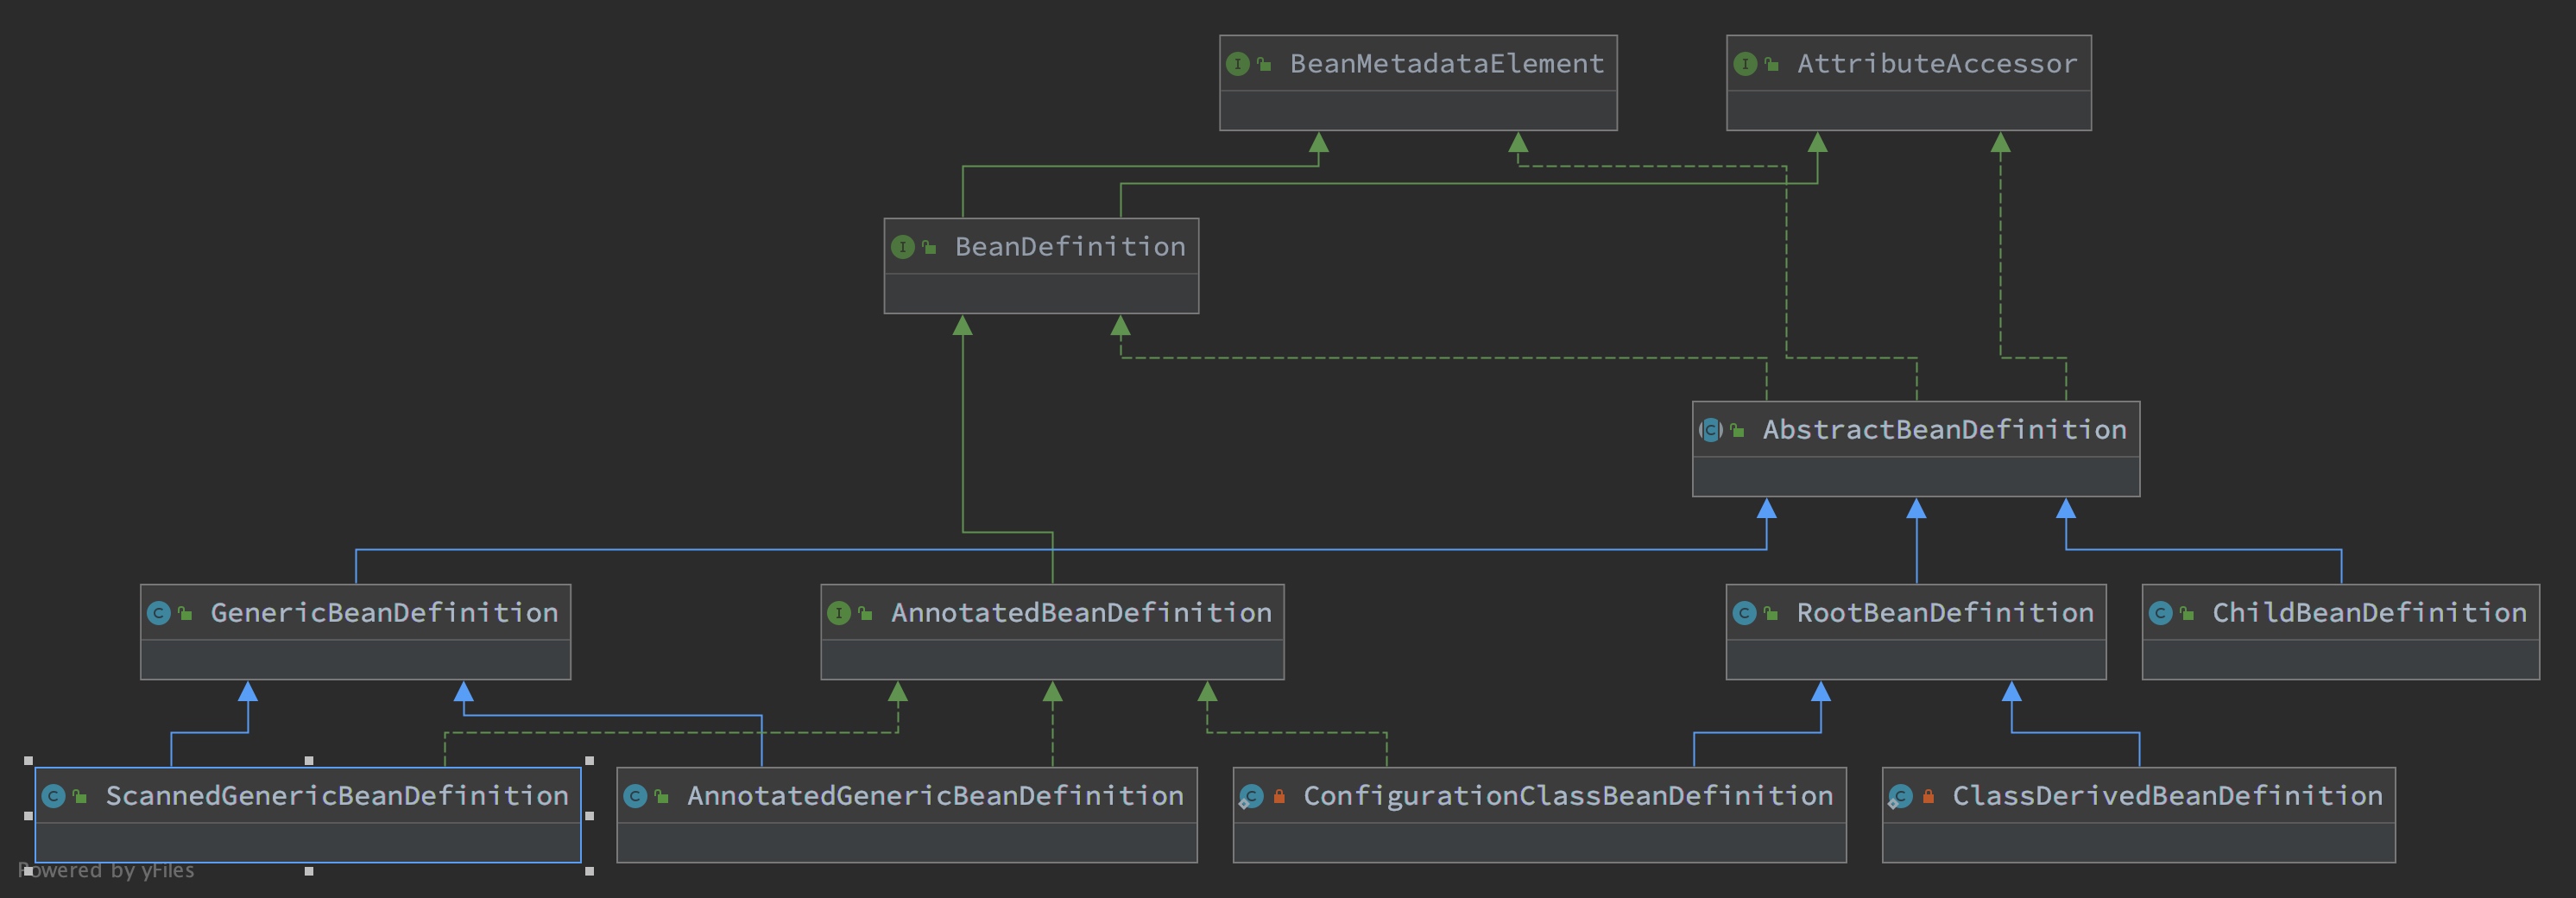Click the interface icon of AnnotatedBeanDefinition
This screenshot has height=898, width=2576.
click(839, 613)
